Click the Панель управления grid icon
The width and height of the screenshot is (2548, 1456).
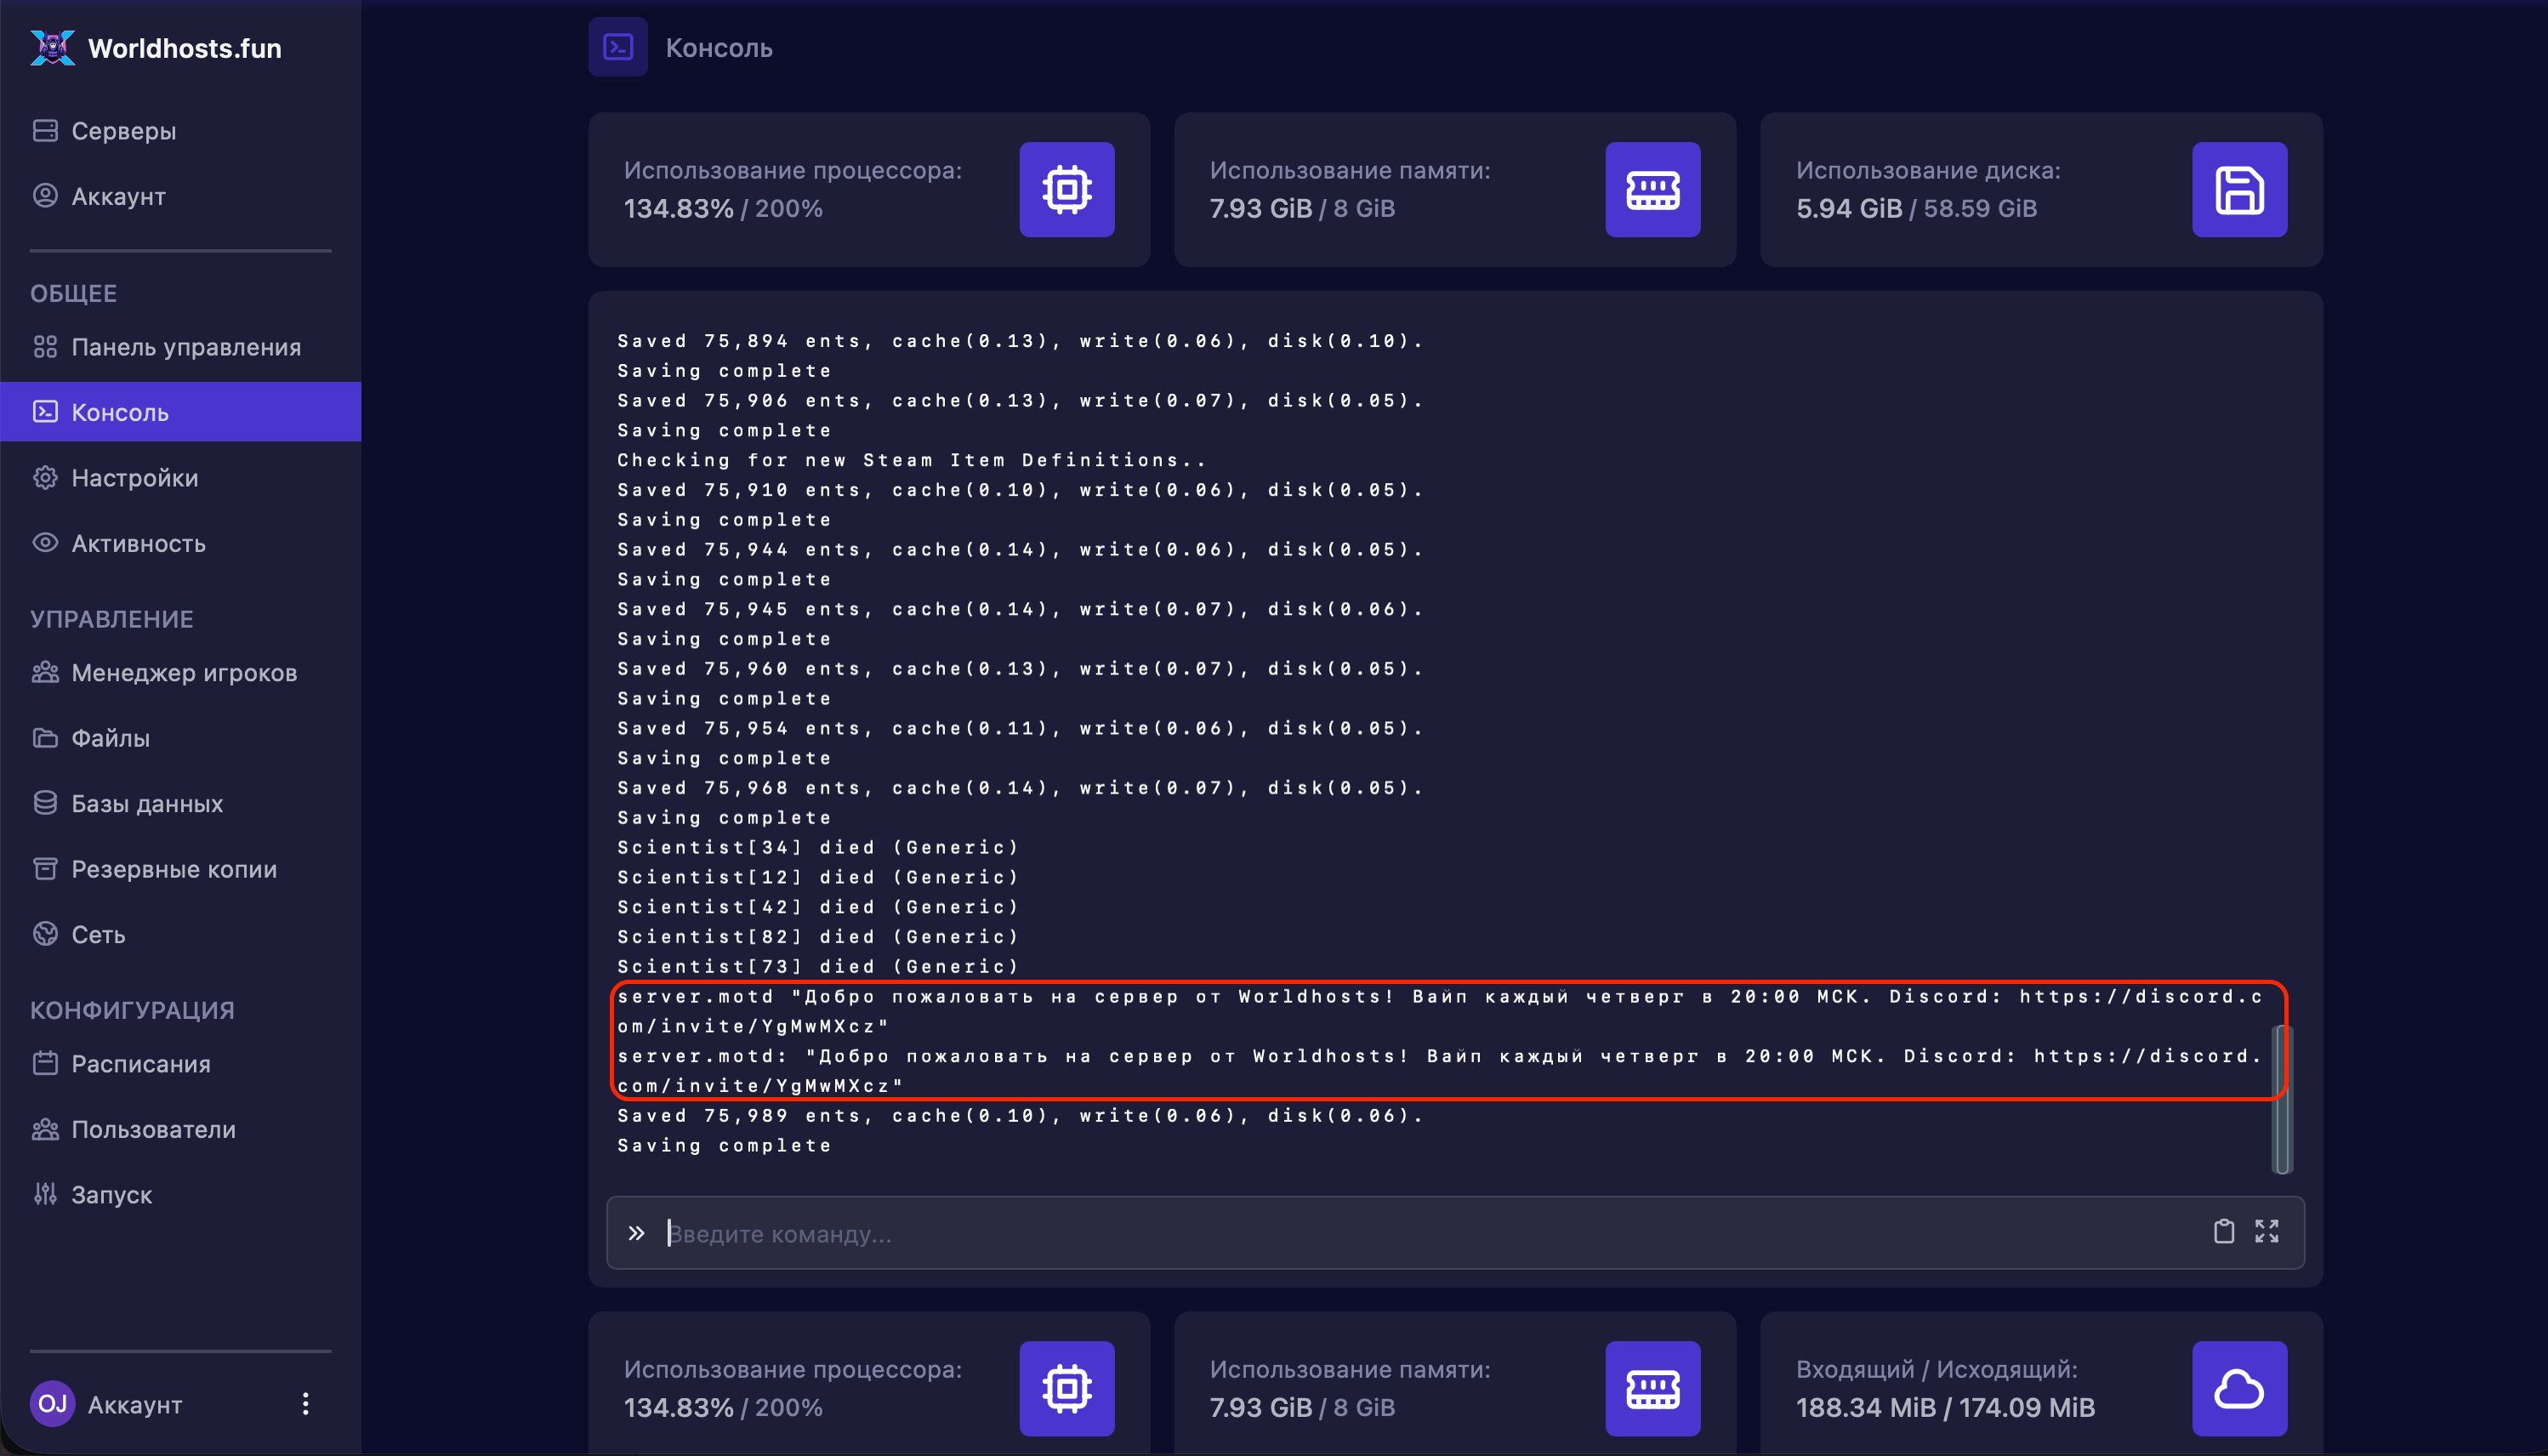[45, 347]
